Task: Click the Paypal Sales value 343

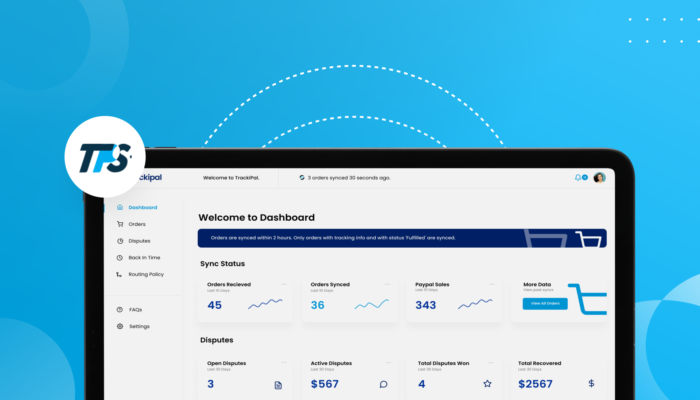Action: click(425, 305)
